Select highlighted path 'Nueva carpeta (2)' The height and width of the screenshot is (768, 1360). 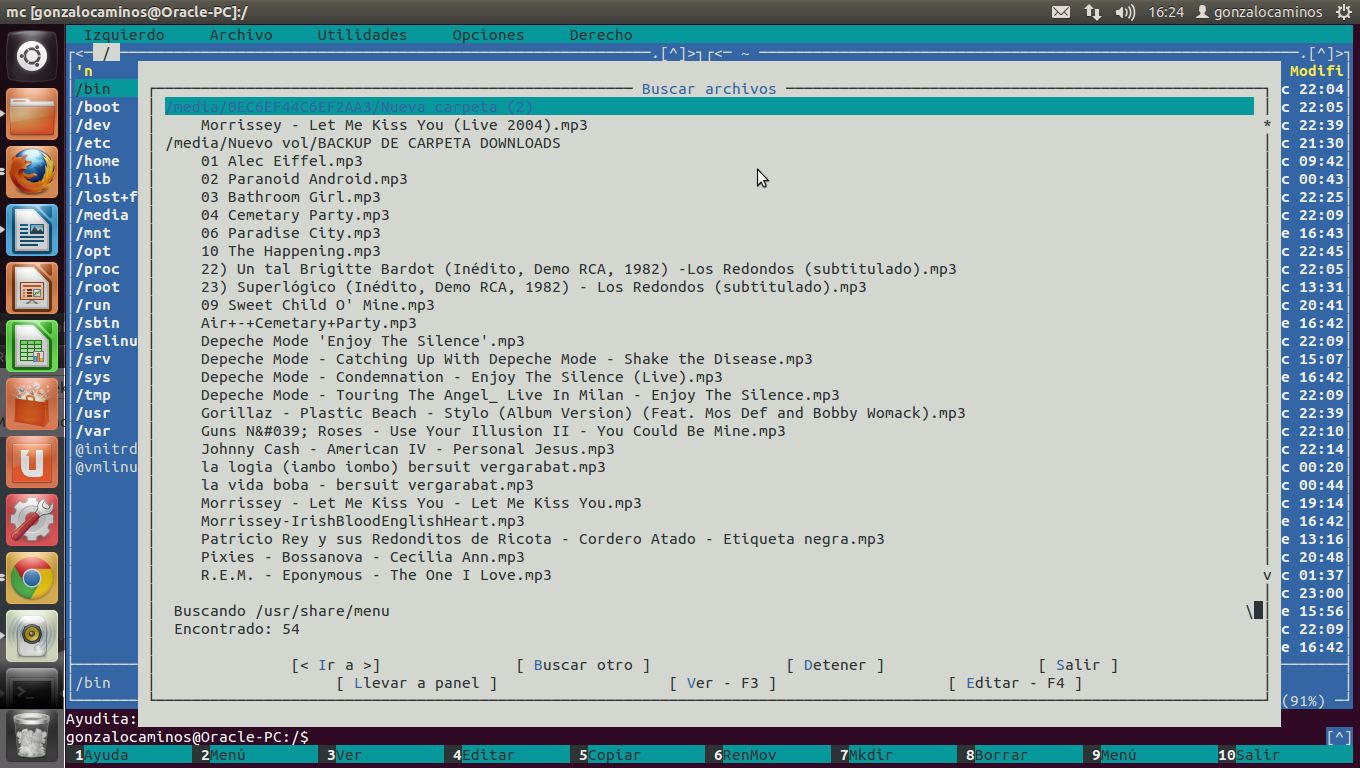click(x=709, y=107)
